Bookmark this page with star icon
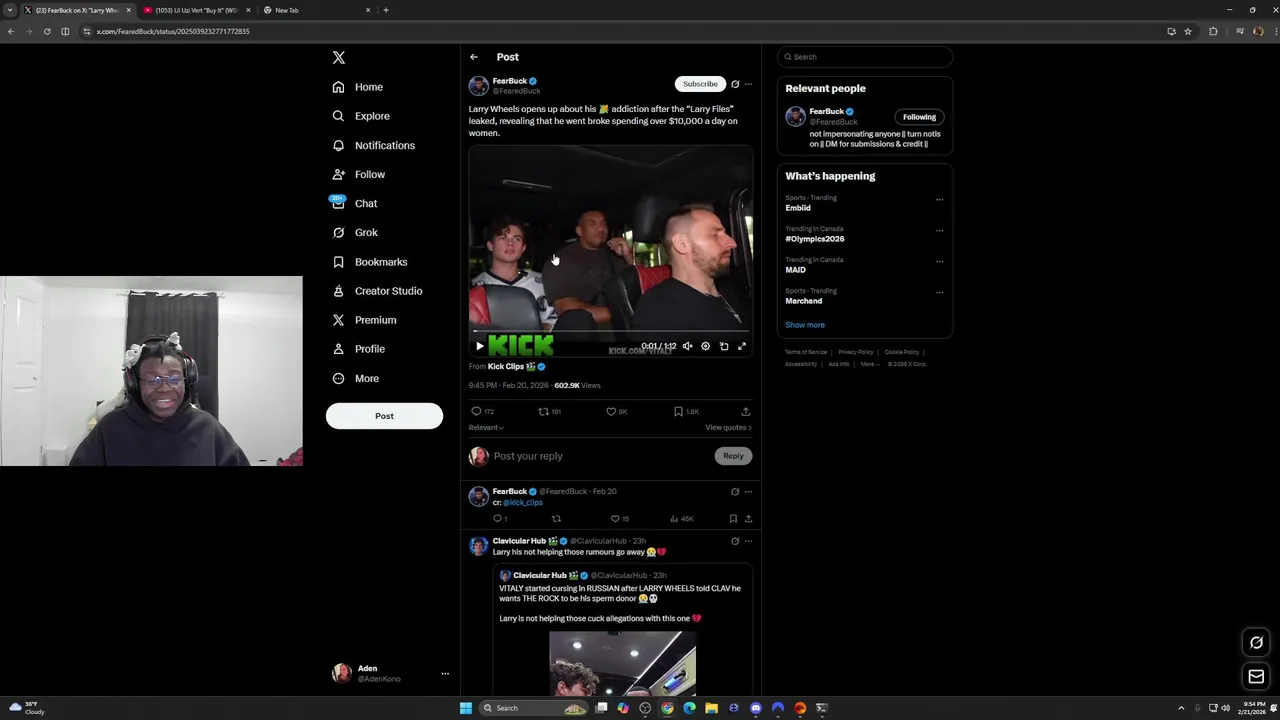This screenshot has width=1280, height=720. 1188,31
